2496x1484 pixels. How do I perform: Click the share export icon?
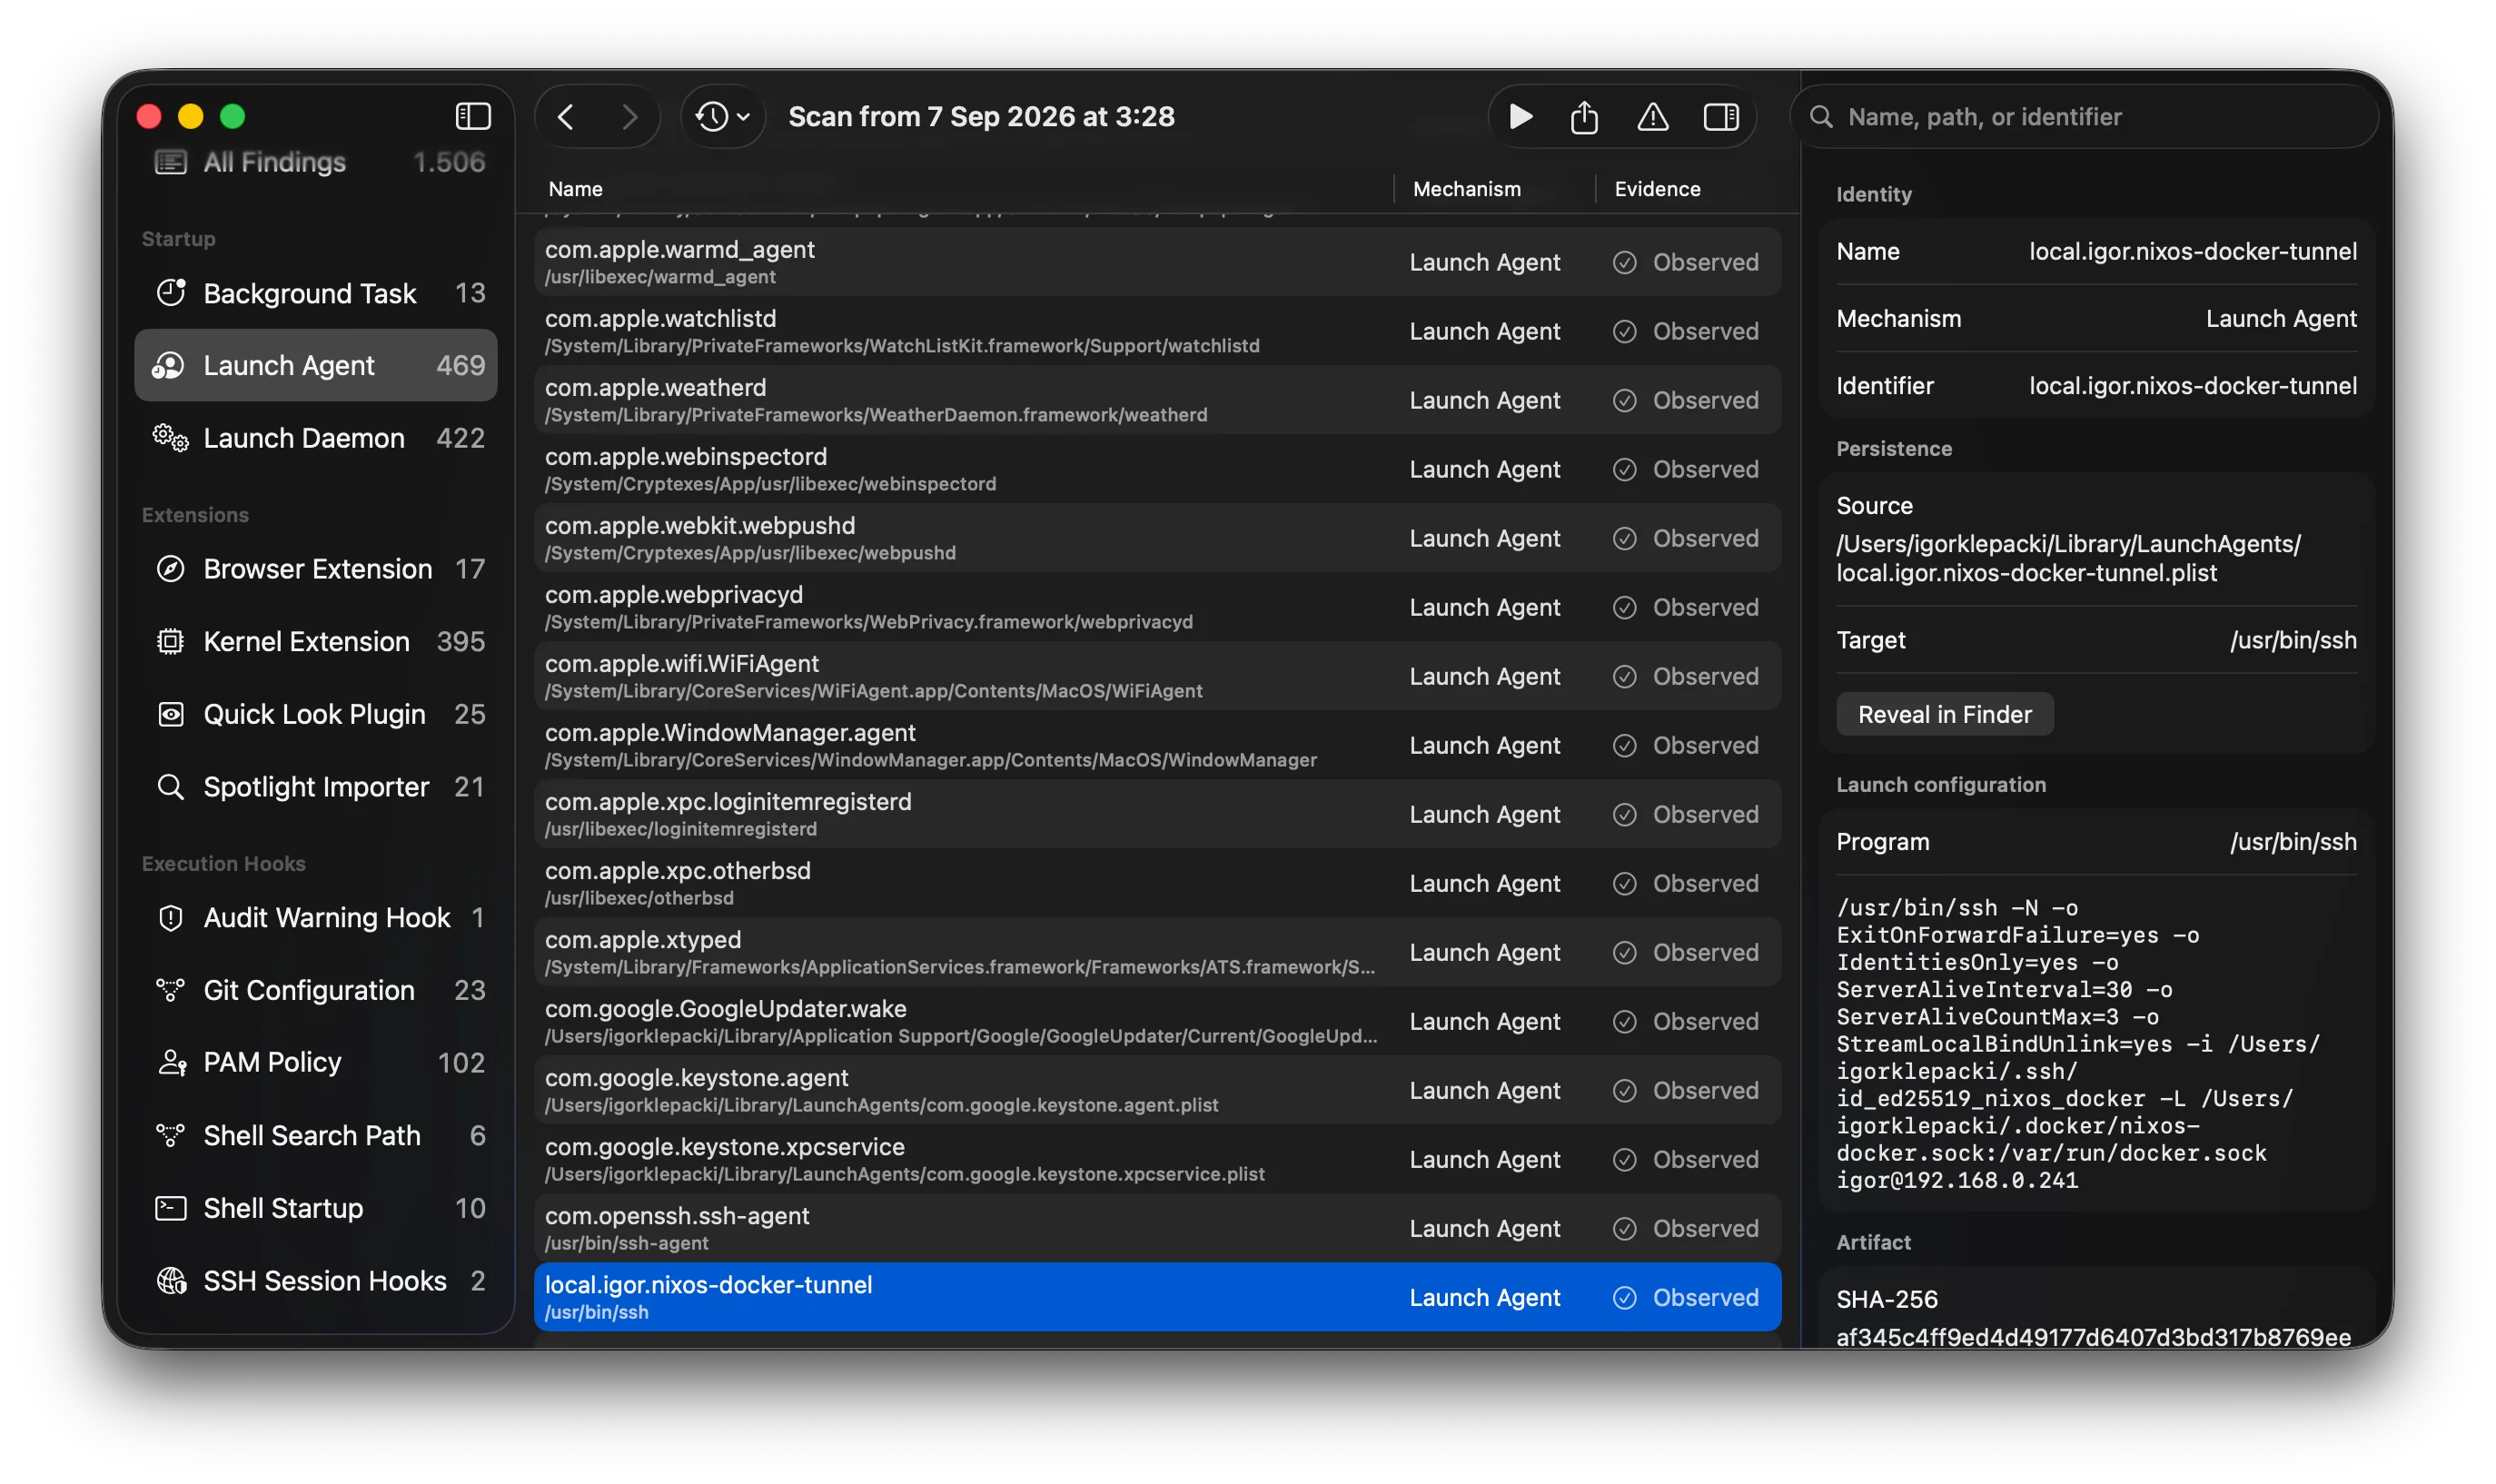click(1584, 117)
